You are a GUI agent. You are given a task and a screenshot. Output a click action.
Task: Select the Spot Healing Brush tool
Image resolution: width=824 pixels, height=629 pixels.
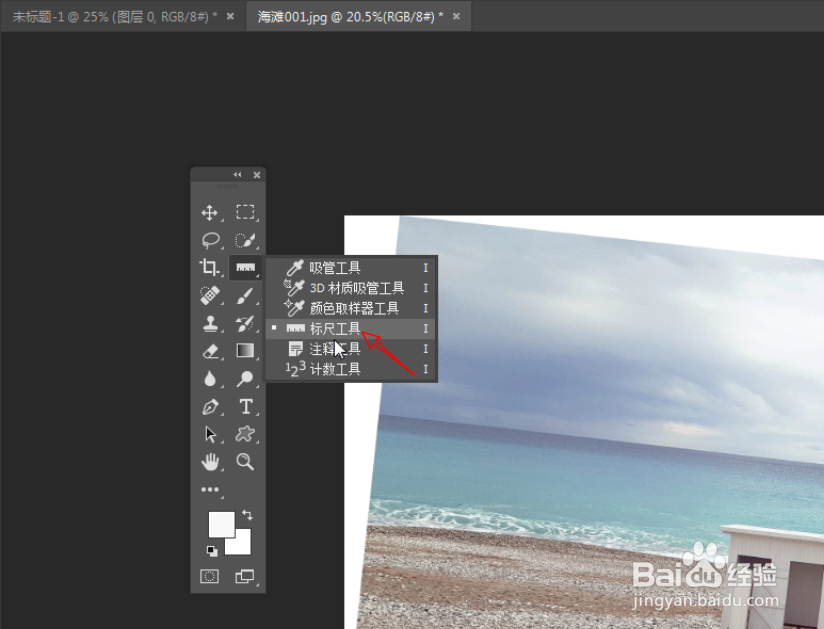coord(210,295)
